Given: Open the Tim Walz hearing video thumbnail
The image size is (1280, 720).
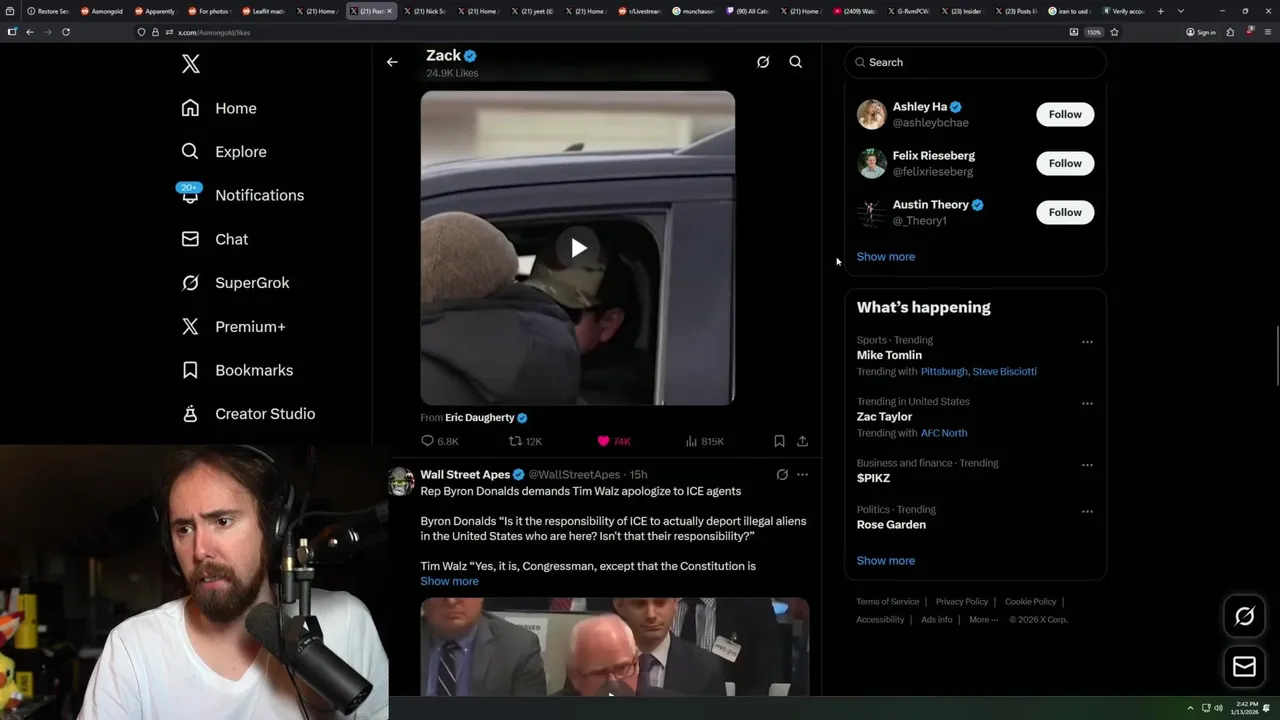Looking at the screenshot, I should 614,647.
